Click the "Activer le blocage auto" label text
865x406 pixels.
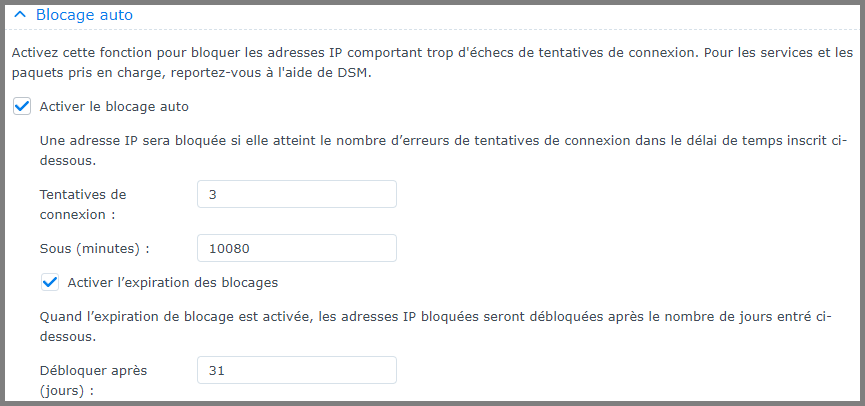(114, 106)
